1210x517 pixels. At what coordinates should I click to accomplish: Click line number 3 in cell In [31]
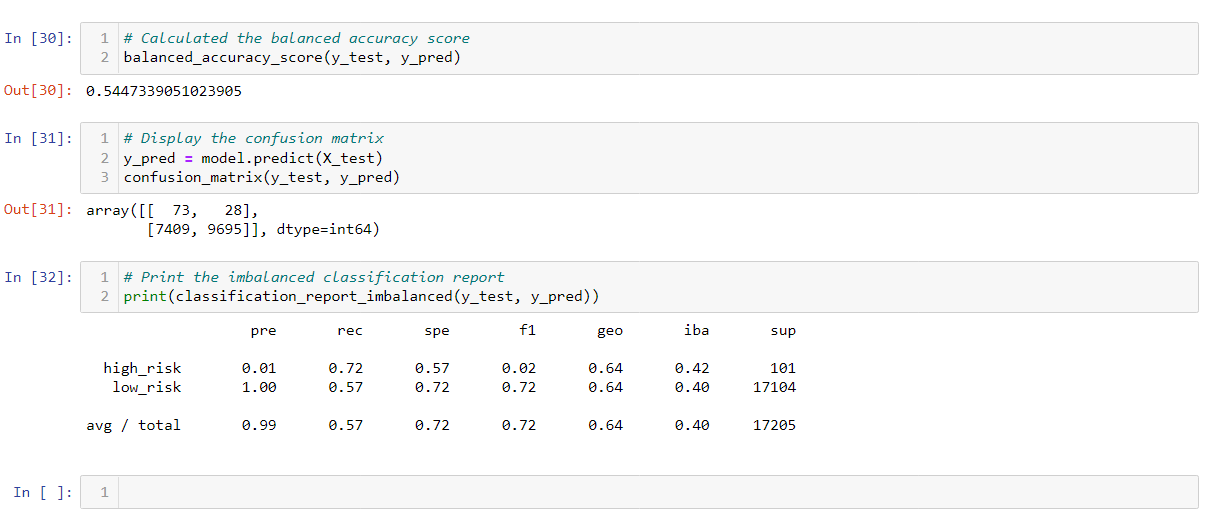click(x=104, y=177)
